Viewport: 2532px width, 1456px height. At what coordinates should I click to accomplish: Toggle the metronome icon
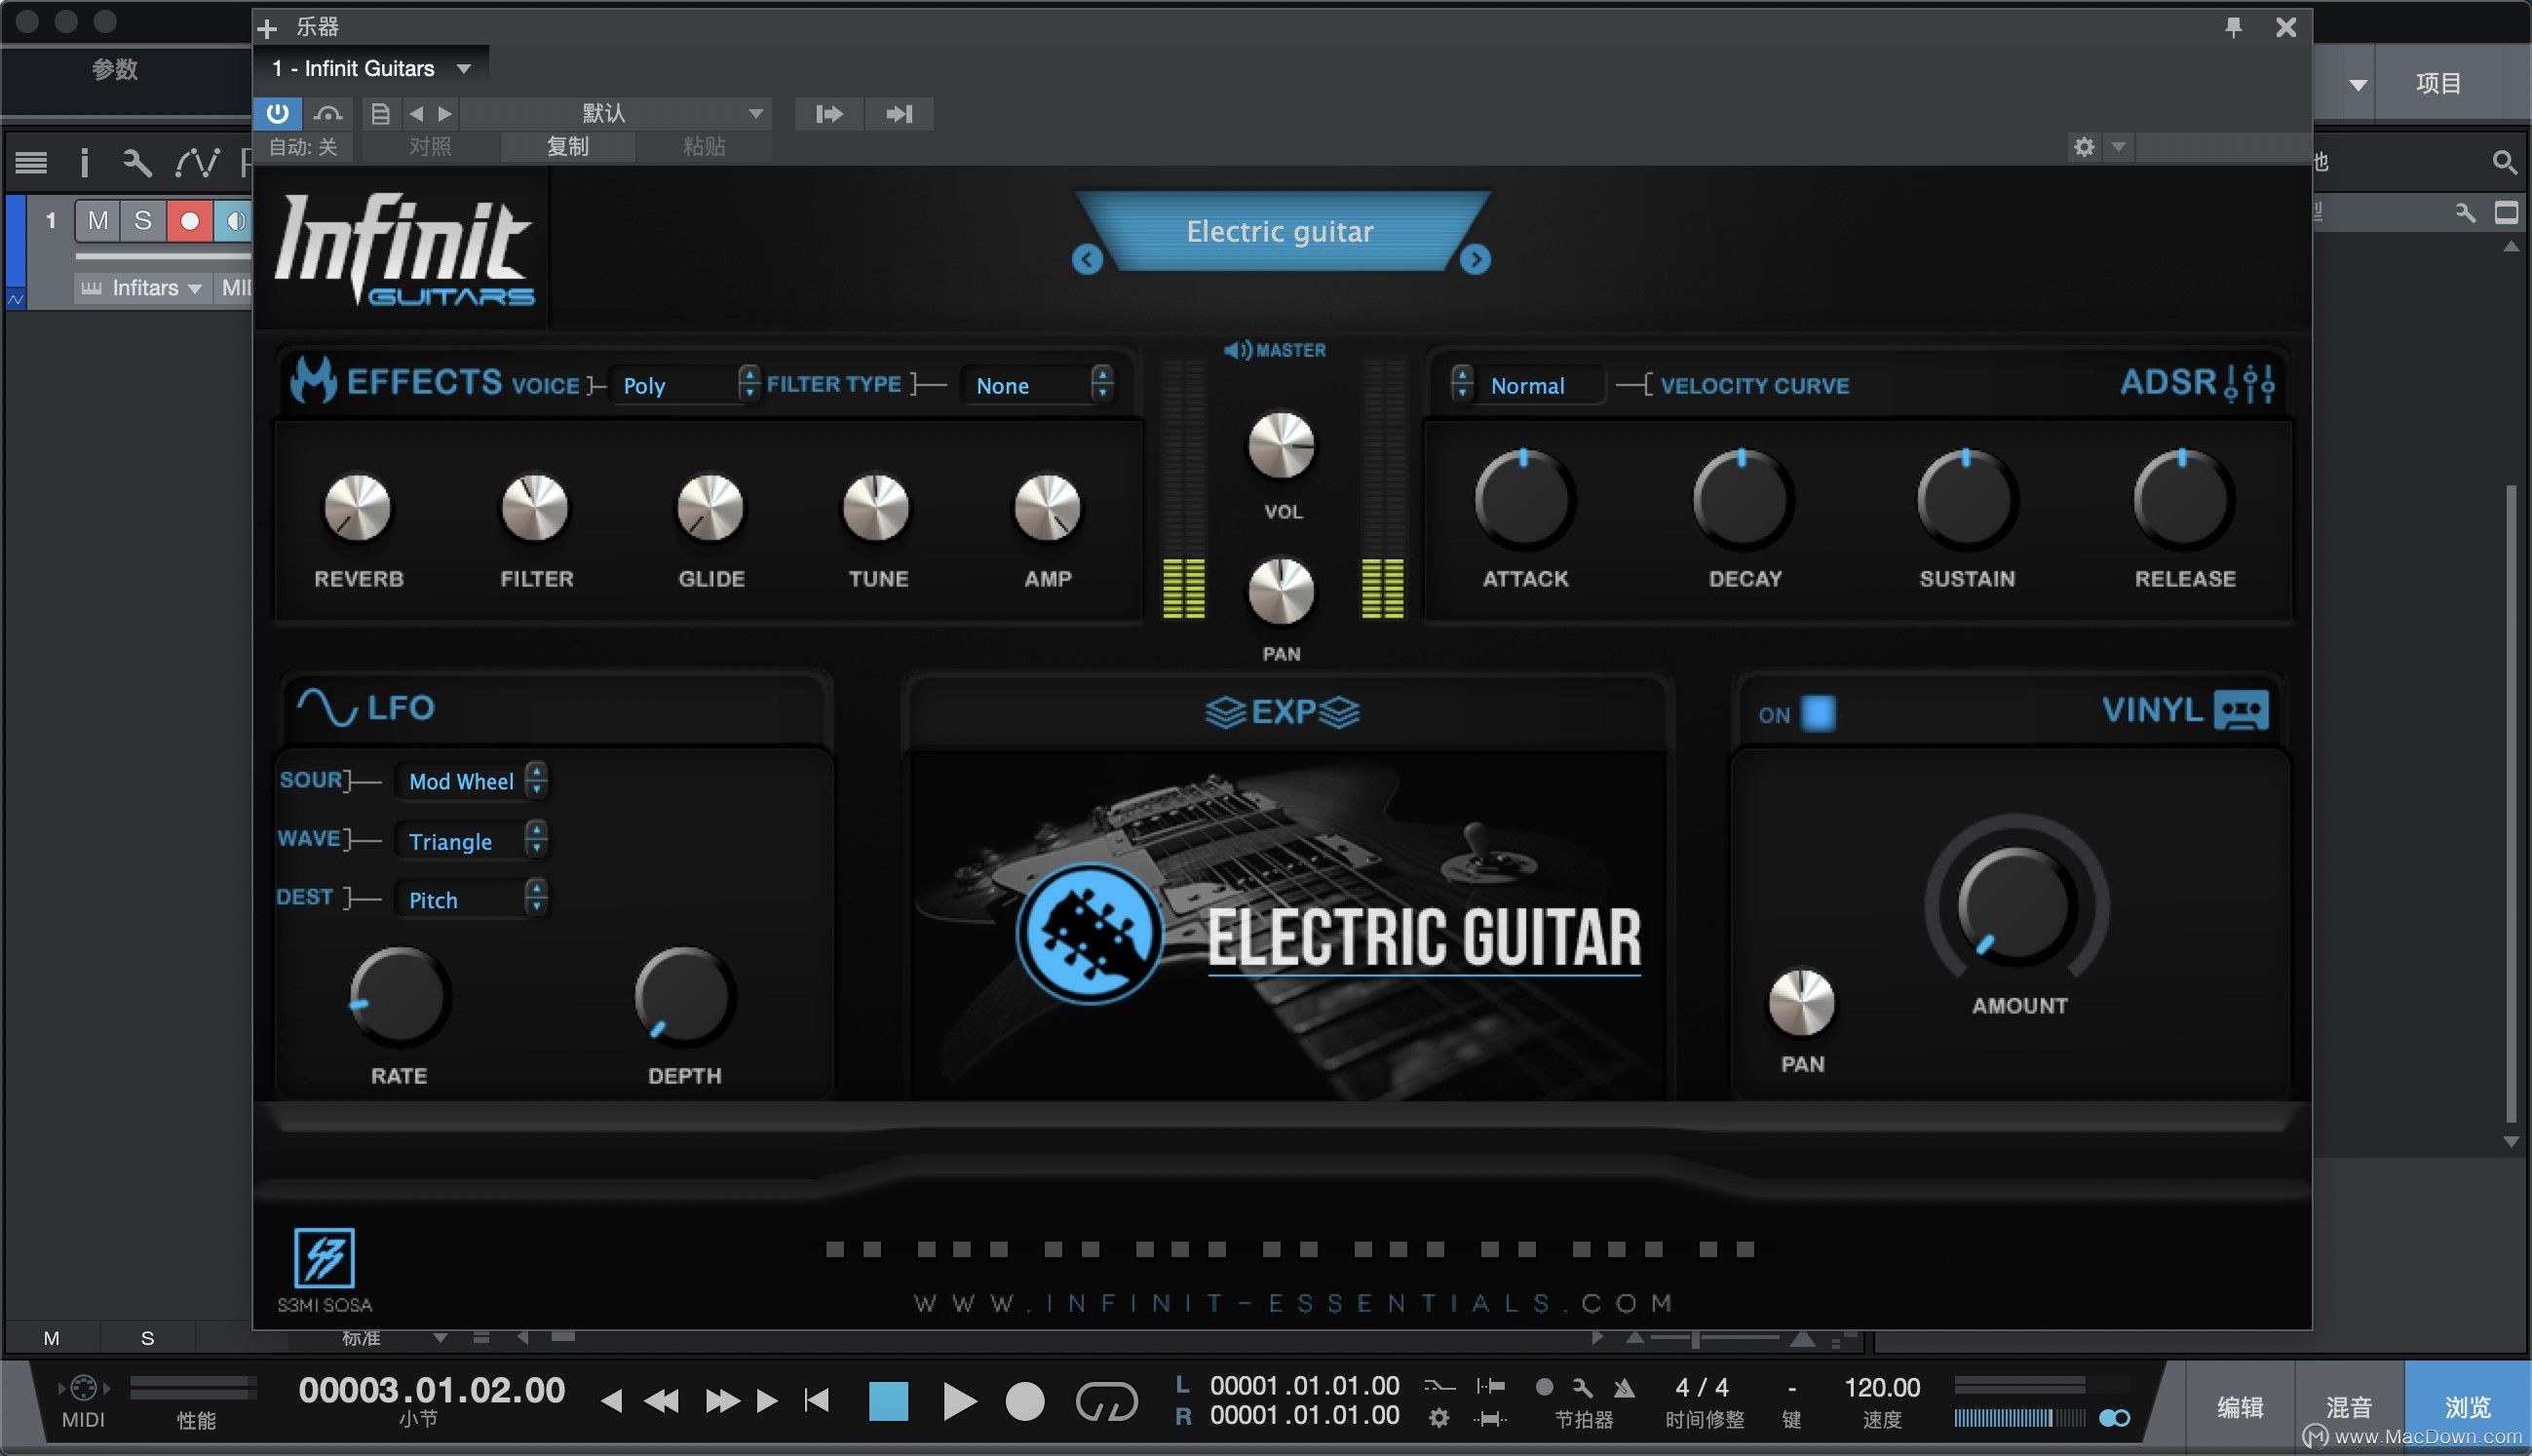[x=1623, y=1387]
